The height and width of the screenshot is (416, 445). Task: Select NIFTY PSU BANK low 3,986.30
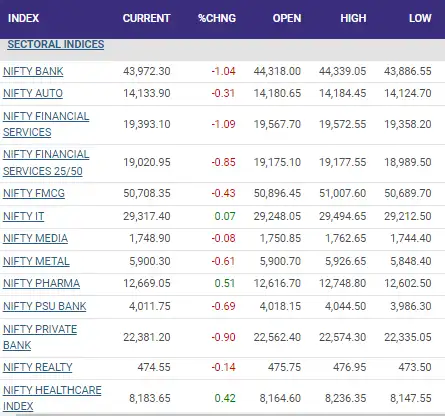[x=411, y=306]
